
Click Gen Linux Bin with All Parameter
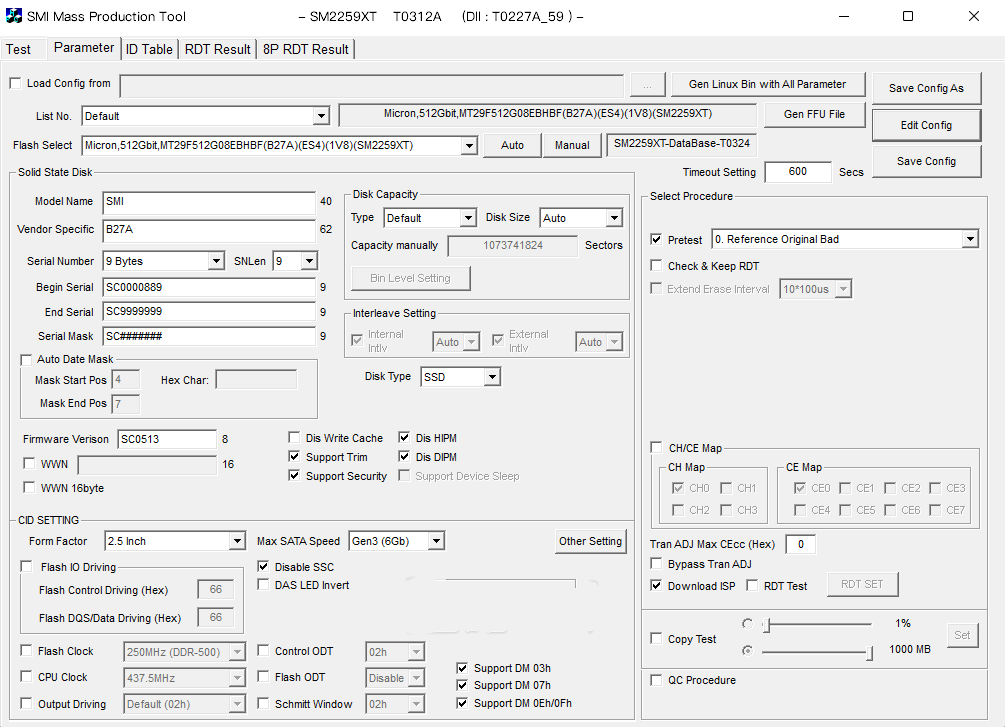(767, 84)
